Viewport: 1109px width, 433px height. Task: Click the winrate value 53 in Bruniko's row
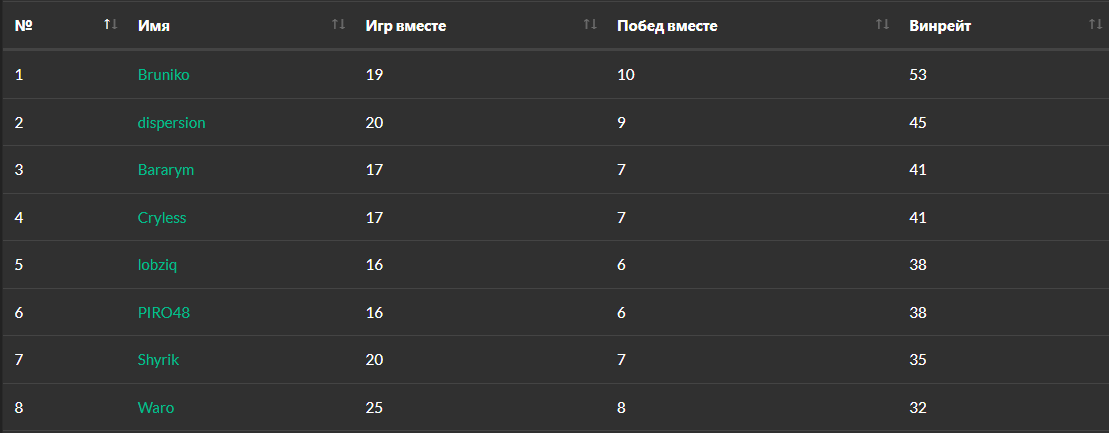click(918, 75)
